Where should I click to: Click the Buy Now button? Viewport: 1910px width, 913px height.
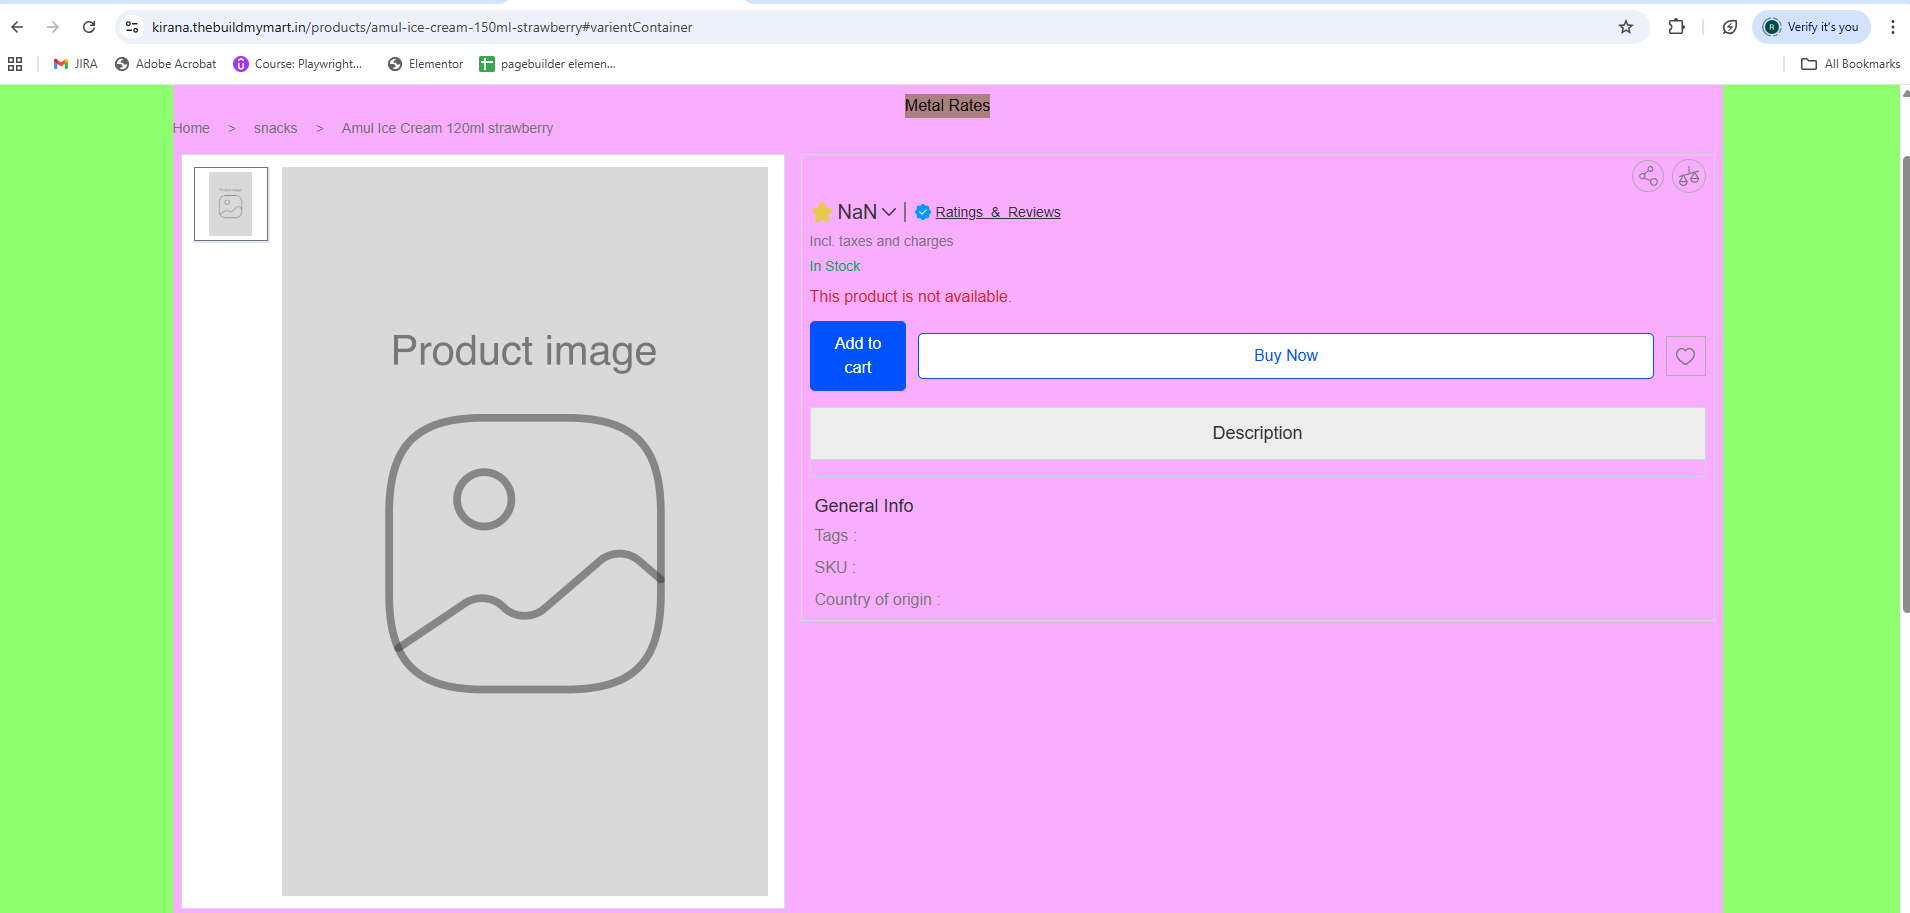coord(1286,356)
